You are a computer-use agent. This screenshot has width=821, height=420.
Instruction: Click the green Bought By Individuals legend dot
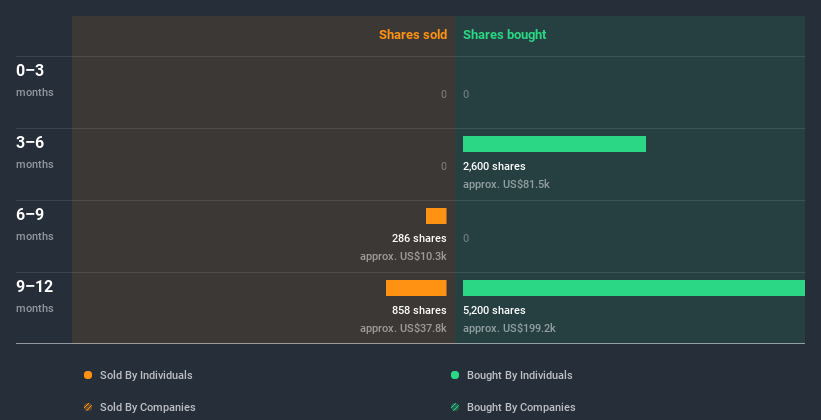click(x=455, y=375)
